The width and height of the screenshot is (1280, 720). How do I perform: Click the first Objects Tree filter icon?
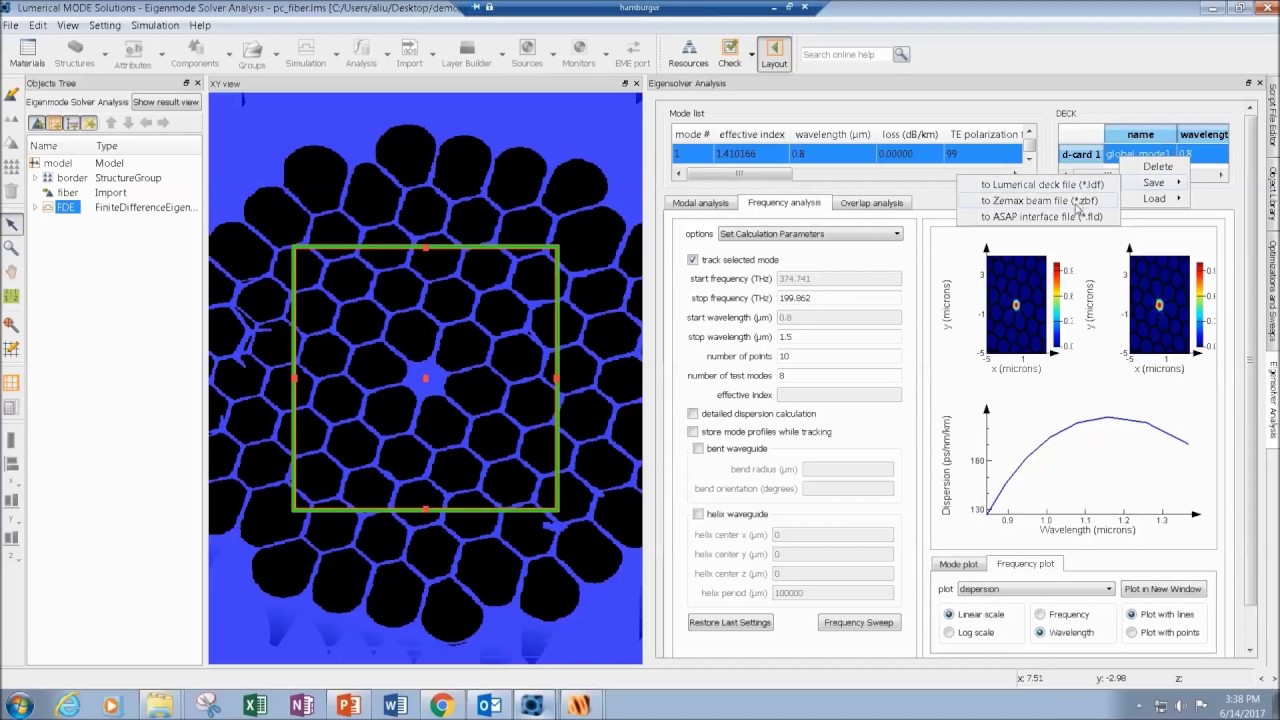coord(37,123)
